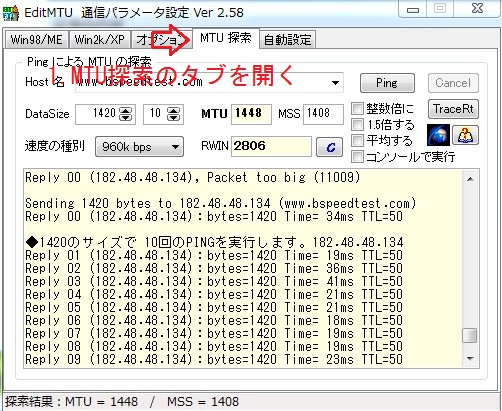Click the RWIN field showing 2806
Image resolution: width=502 pixels, height=411 pixels.
tap(271, 147)
